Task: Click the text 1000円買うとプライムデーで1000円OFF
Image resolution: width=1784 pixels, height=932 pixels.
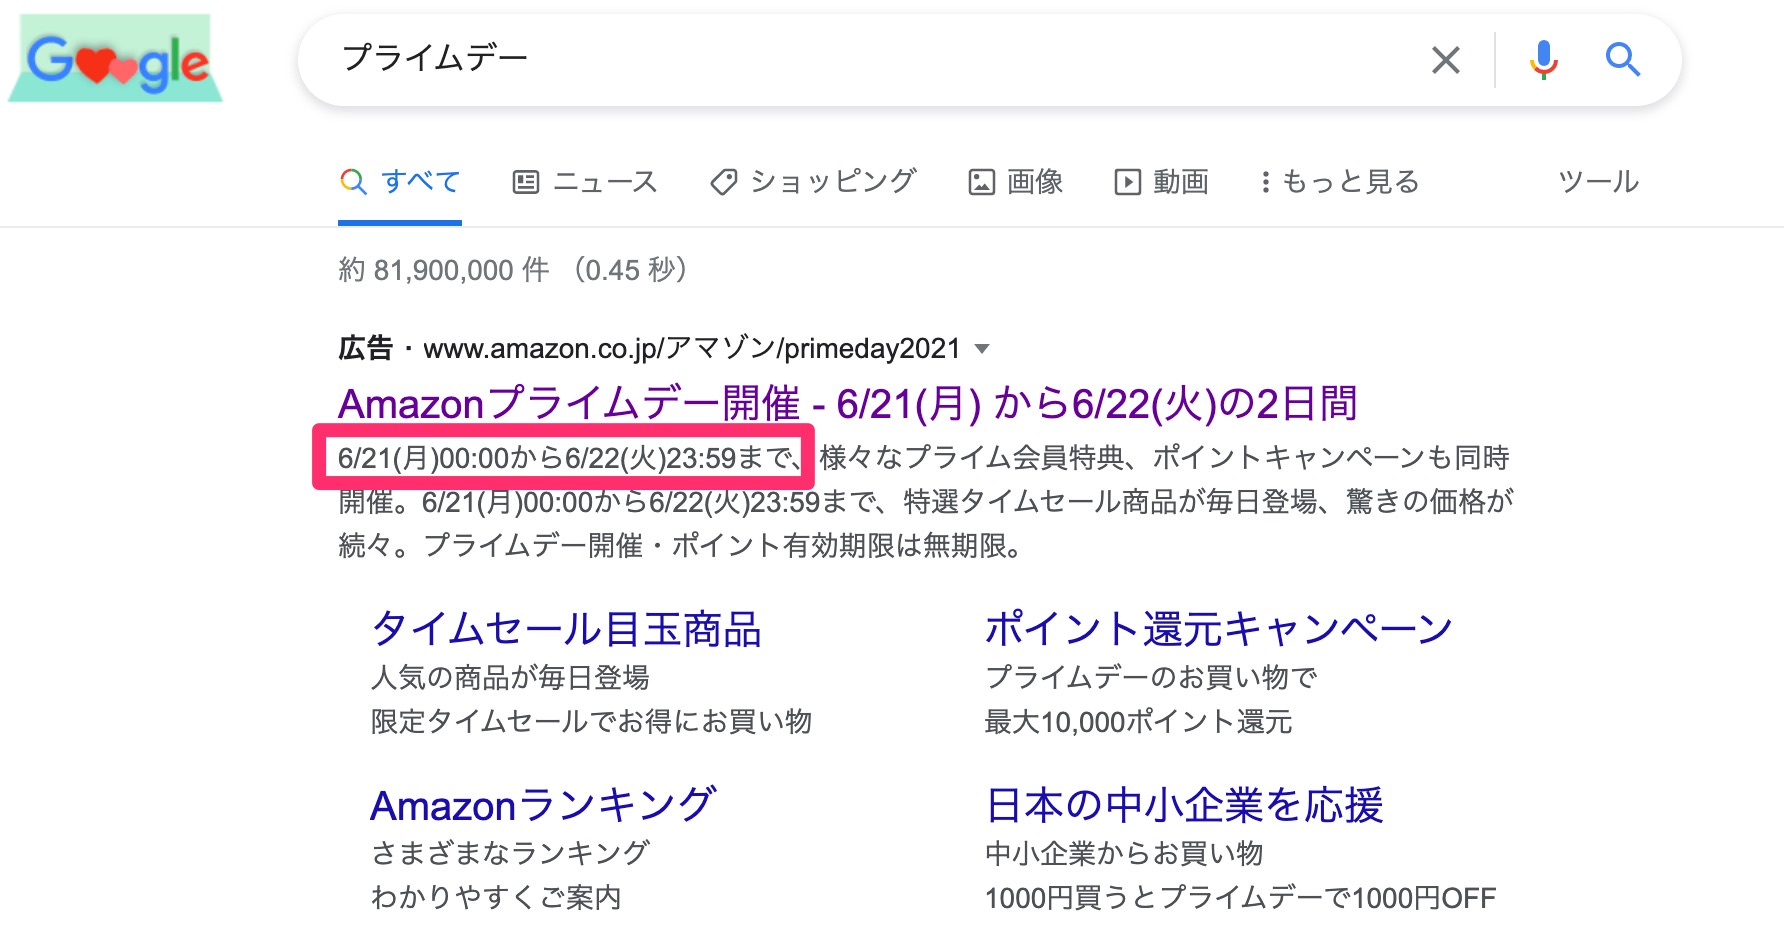Action: click(1240, 898)
